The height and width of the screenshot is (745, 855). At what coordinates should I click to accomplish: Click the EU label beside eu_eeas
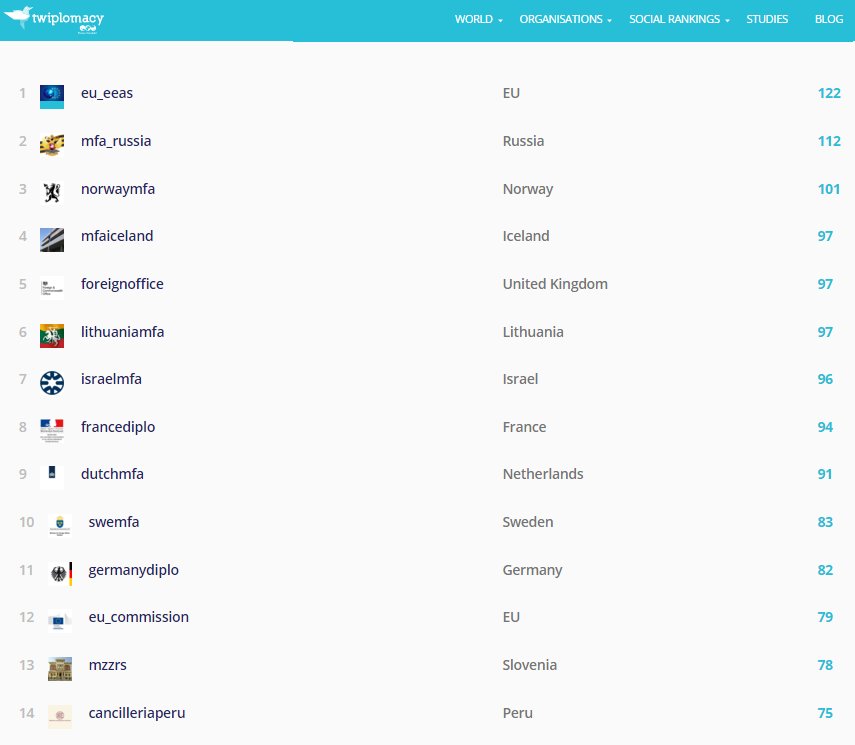(x=511, y=93)
